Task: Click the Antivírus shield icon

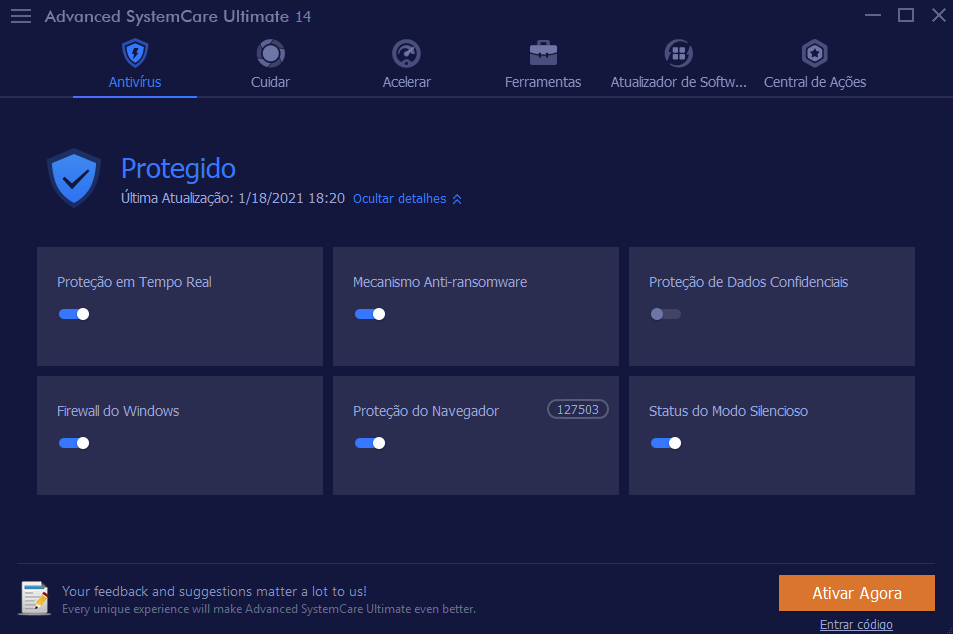Action: coord(135,53)
